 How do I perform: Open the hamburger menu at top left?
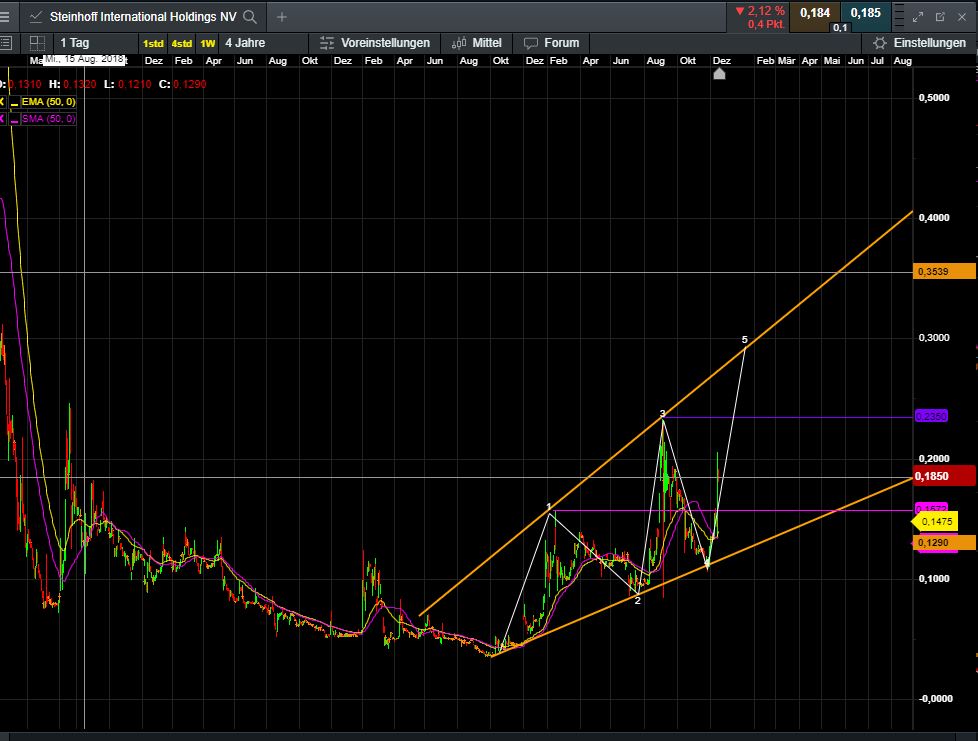4,17
